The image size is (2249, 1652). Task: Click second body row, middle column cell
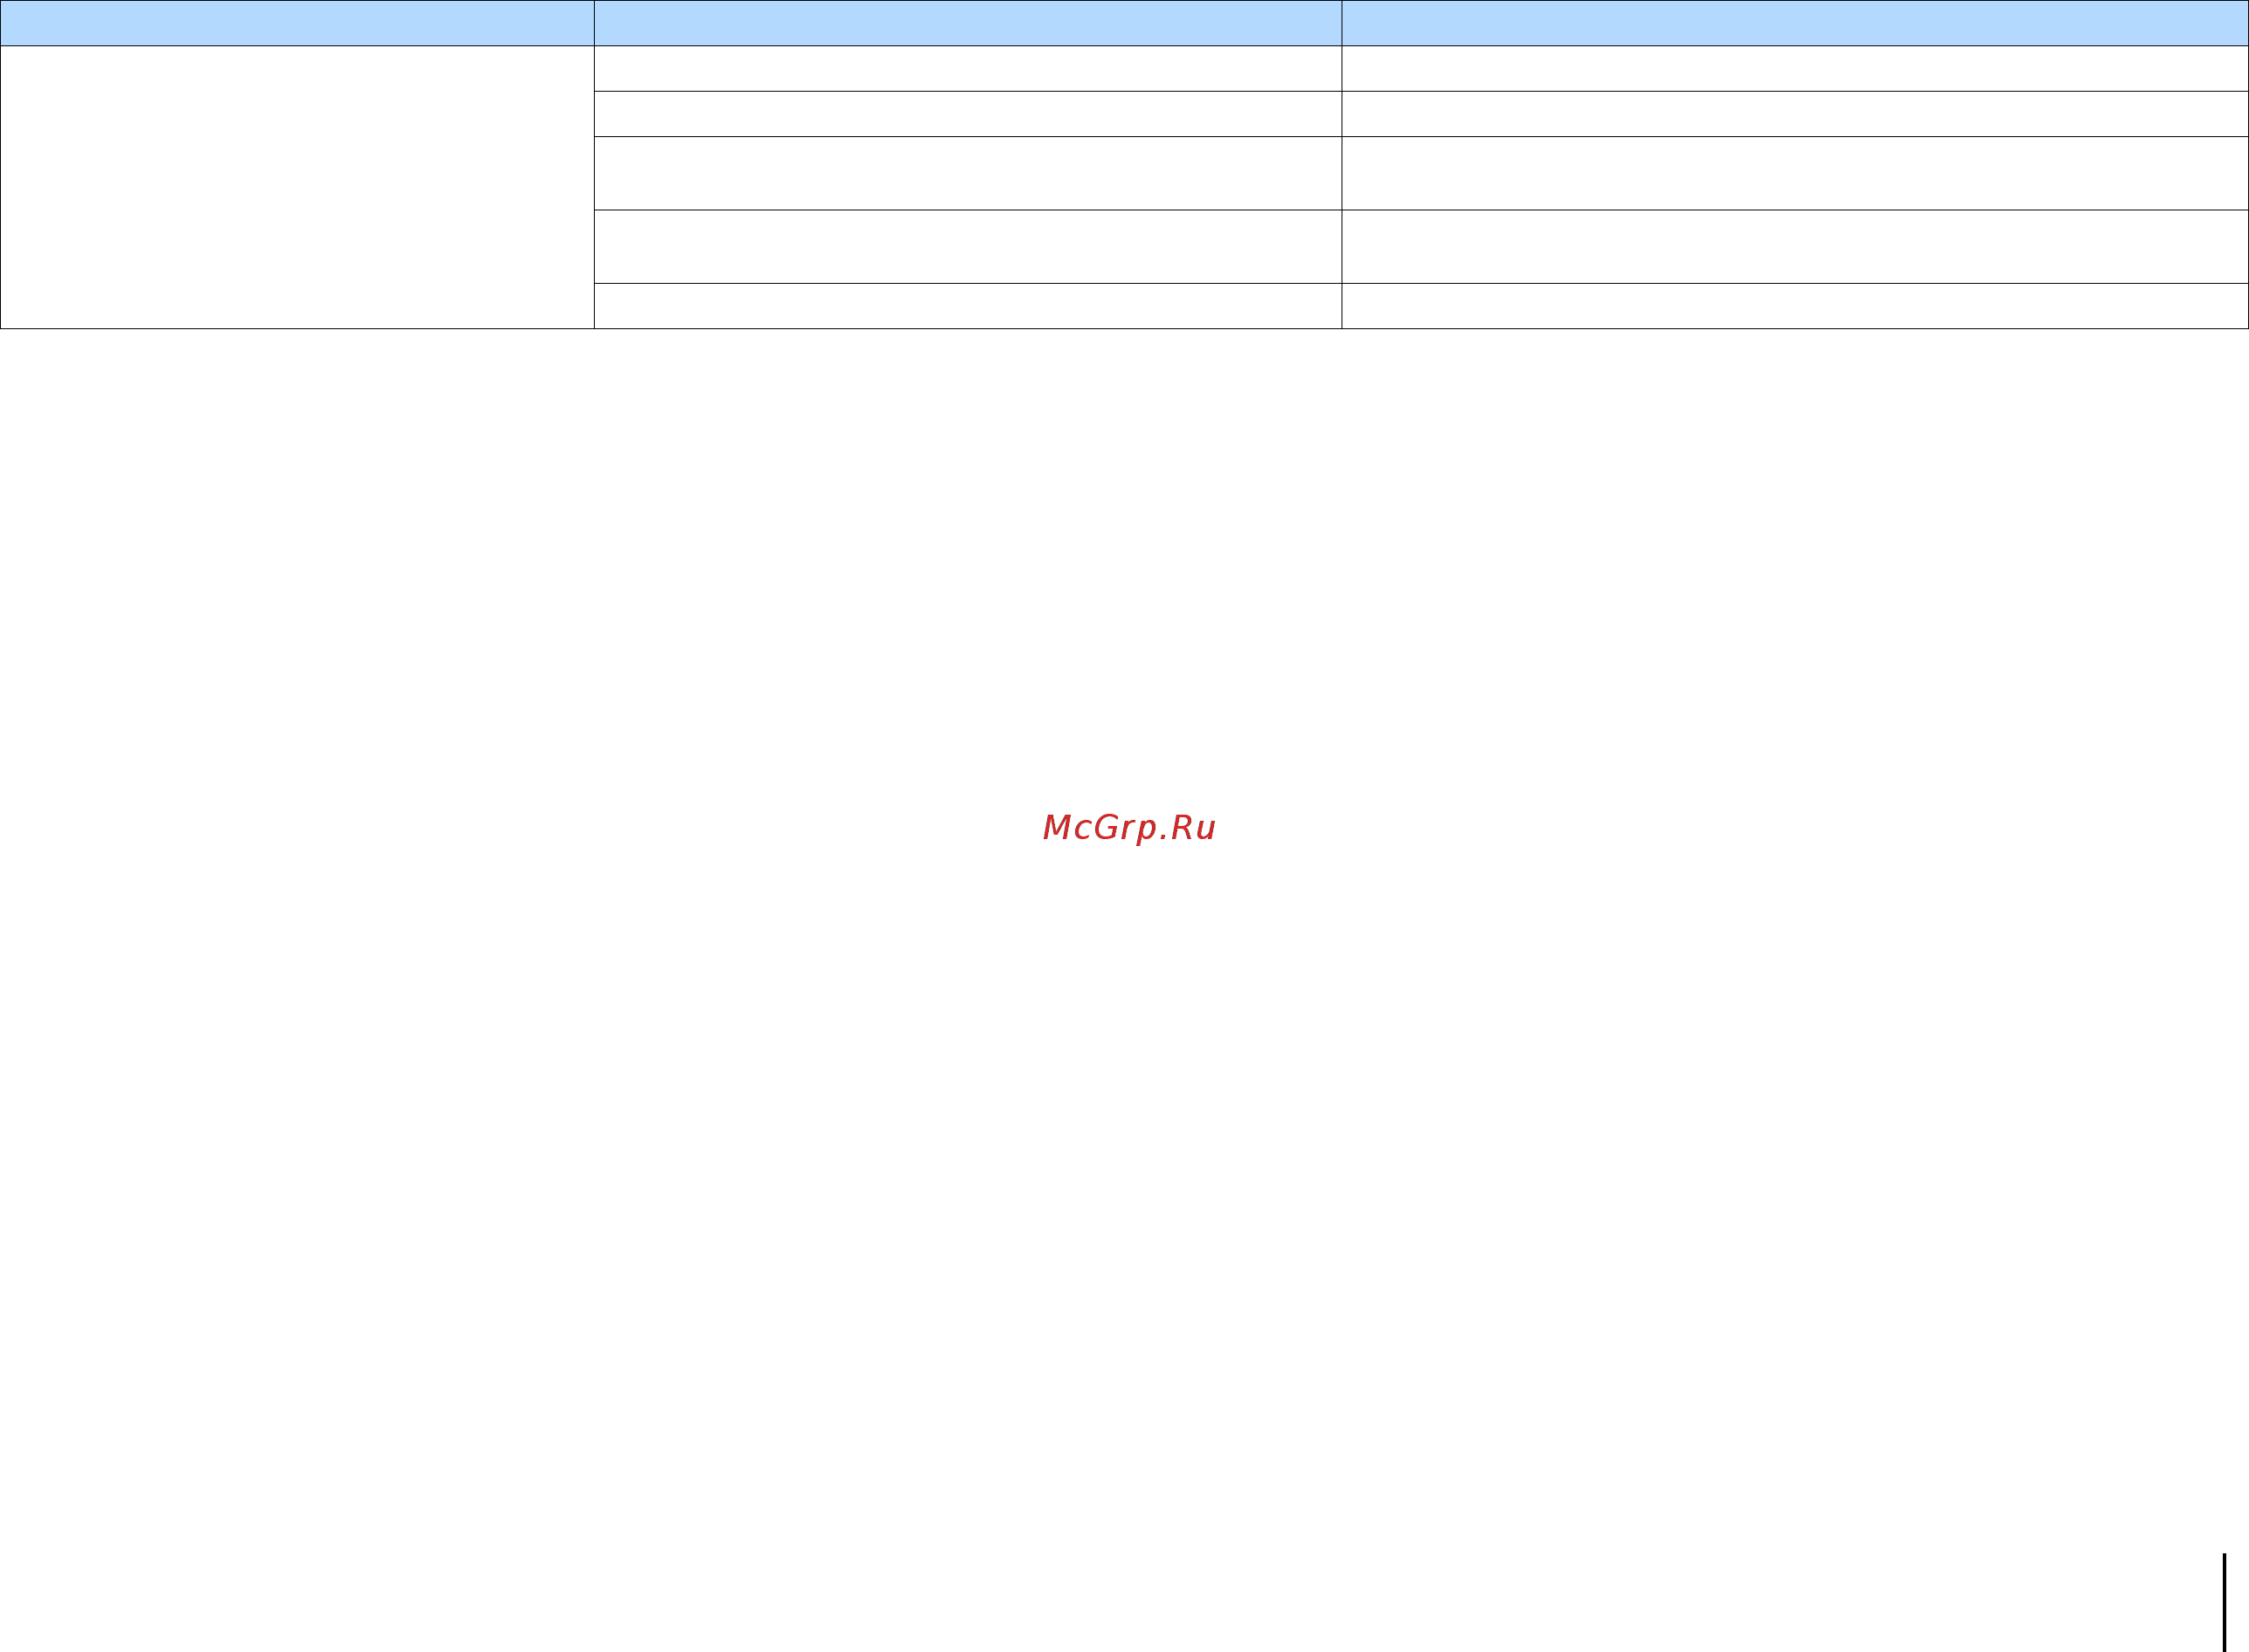point(967,114)
